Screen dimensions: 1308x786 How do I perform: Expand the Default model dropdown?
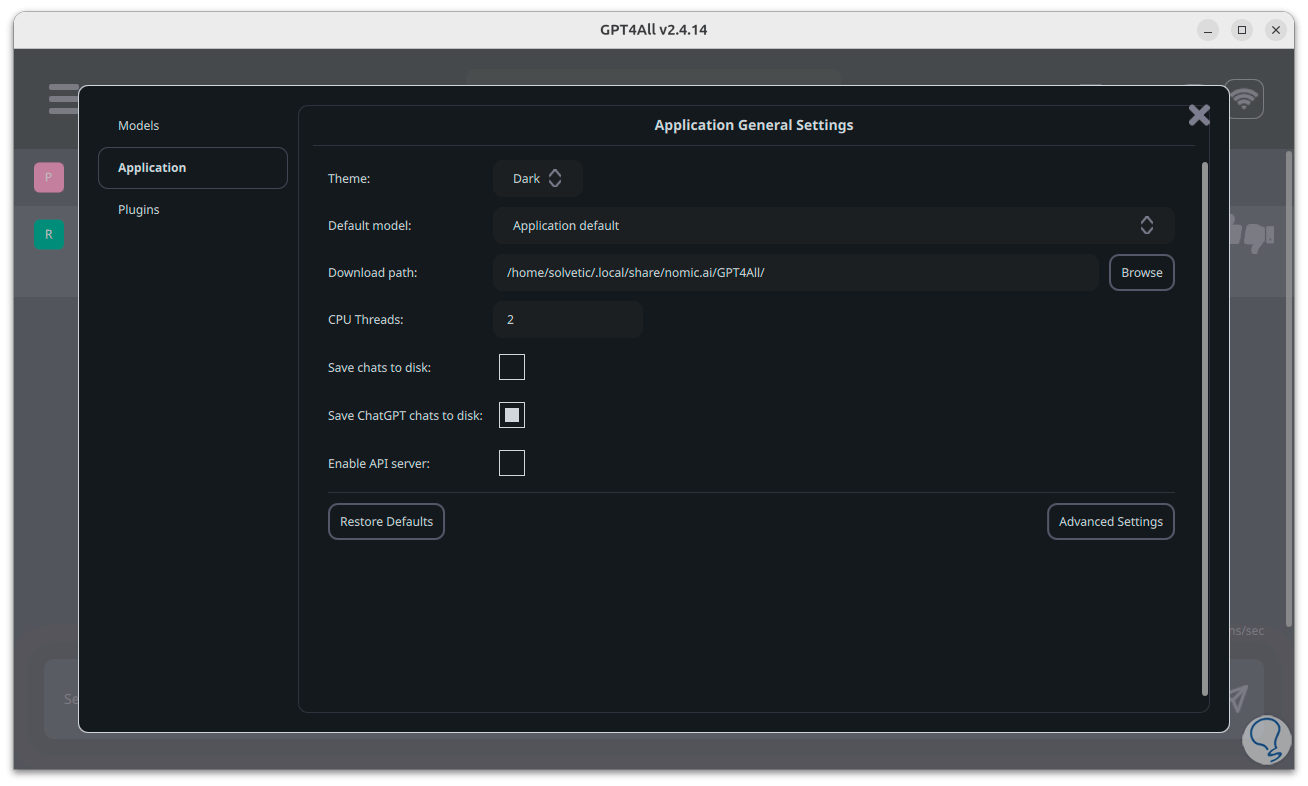834,225
